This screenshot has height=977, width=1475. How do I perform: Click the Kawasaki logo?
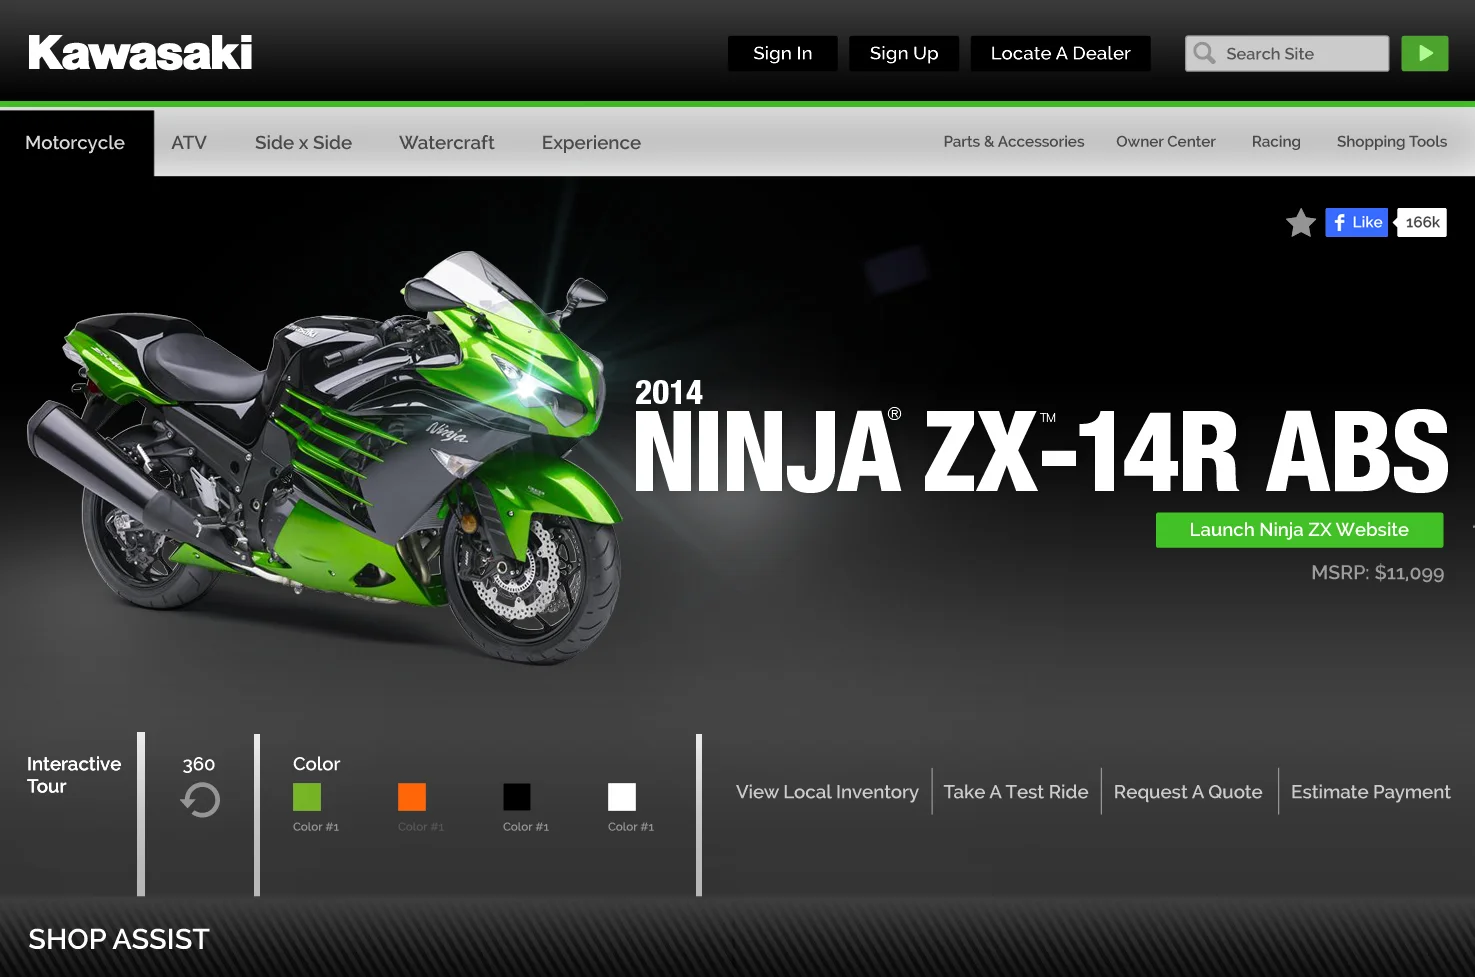point(140,53)
